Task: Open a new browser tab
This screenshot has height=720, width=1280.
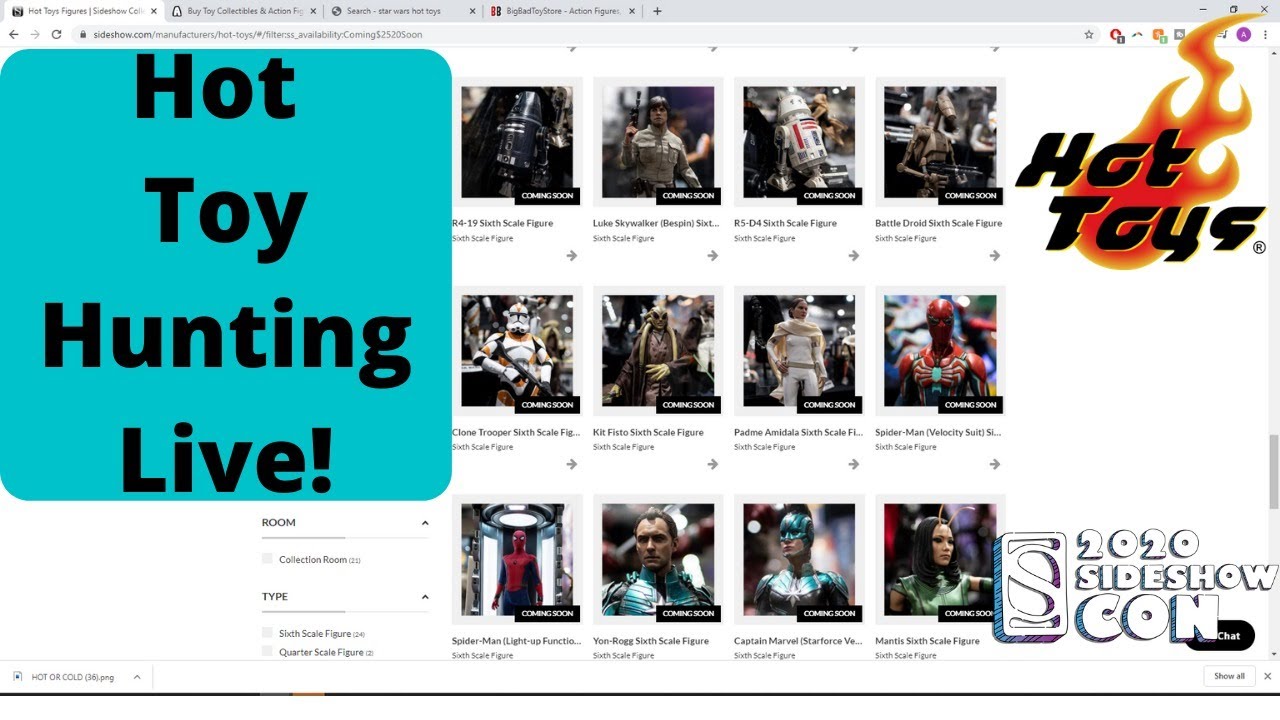Action: 657,11
